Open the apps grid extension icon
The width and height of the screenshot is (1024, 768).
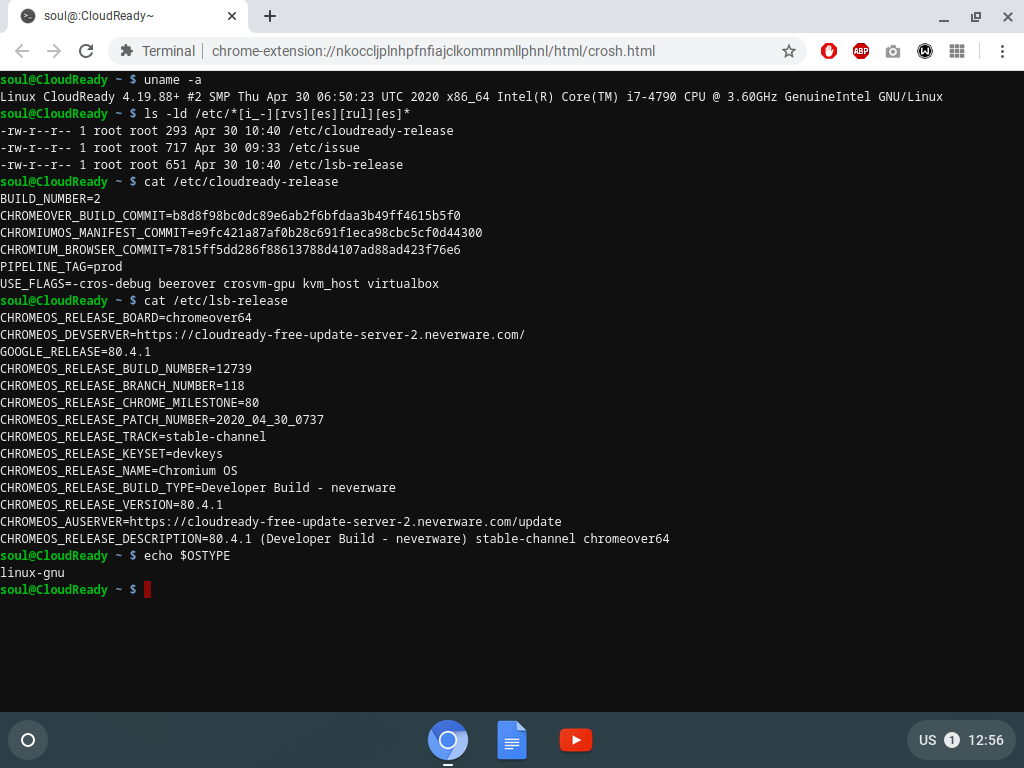[x=957, y=51]
